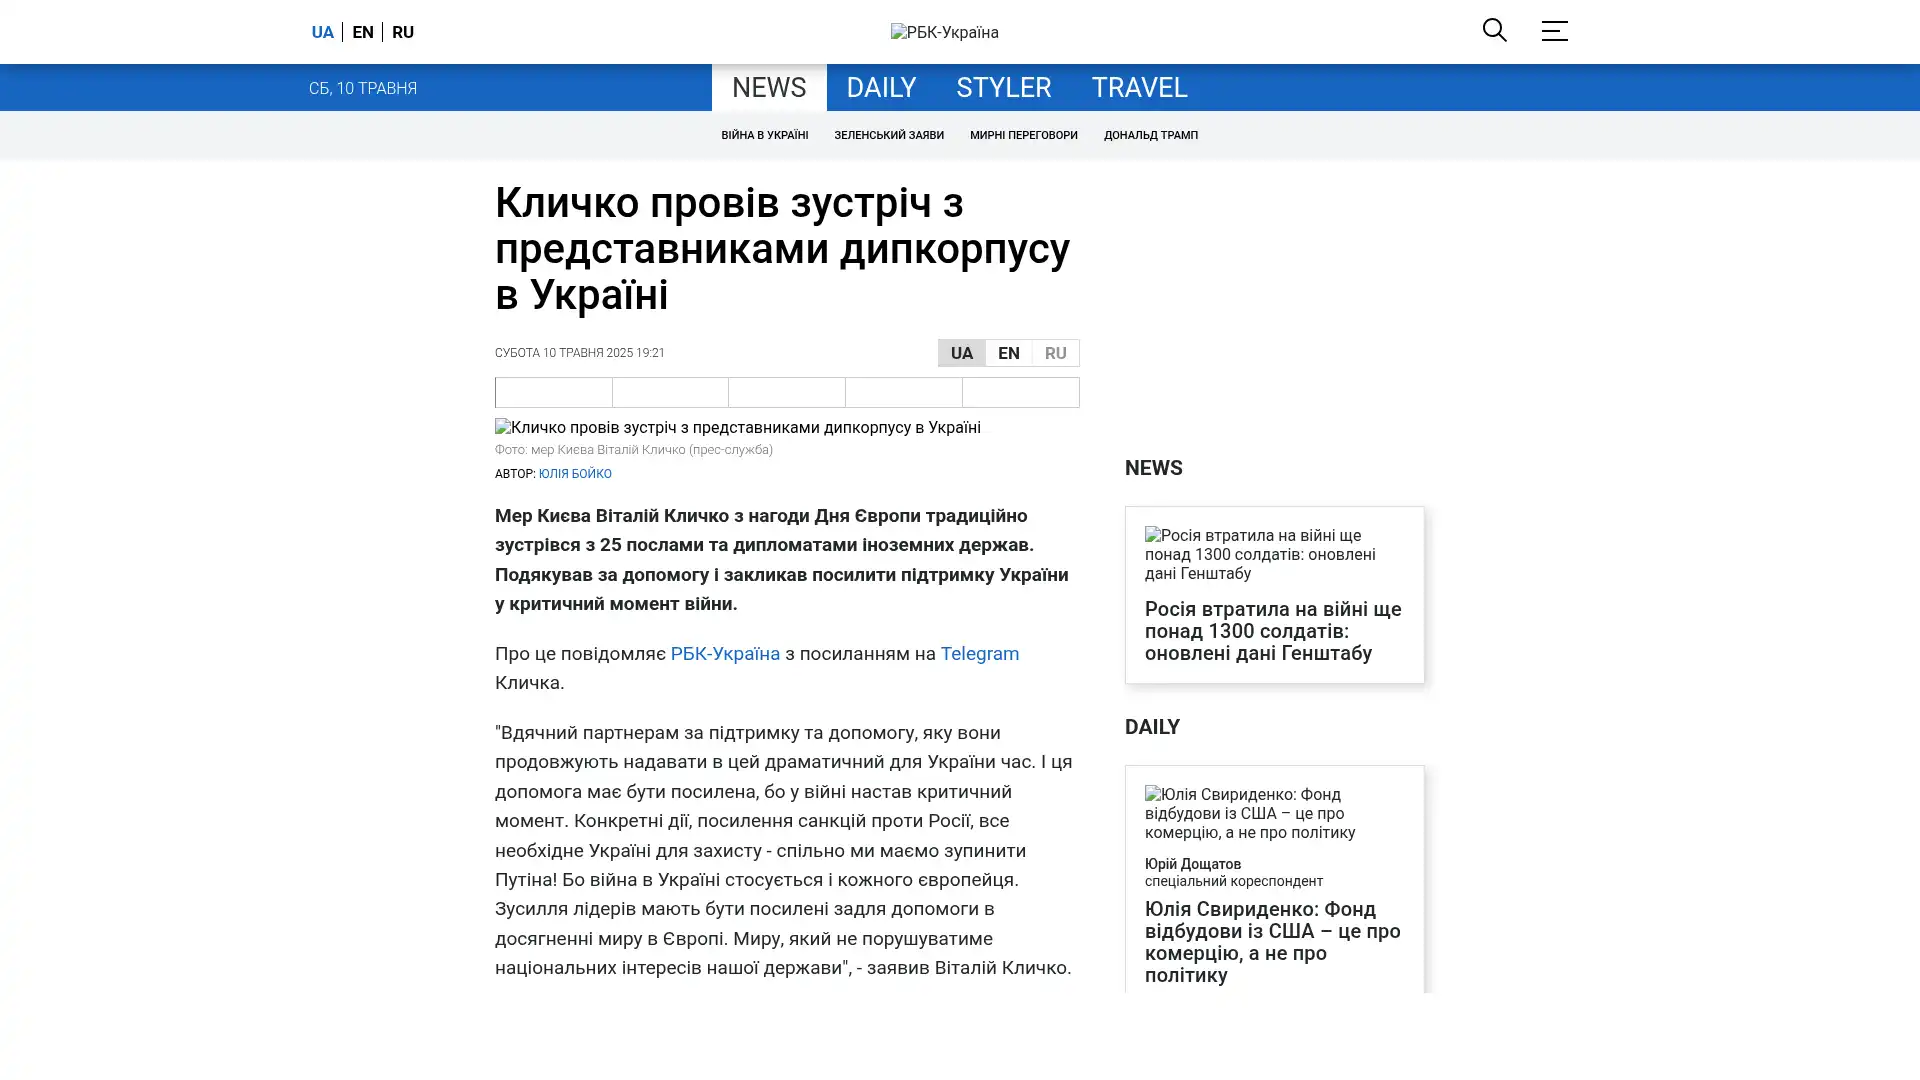
Task: Switch site header language to RU
Action: [x=403, y=32]
